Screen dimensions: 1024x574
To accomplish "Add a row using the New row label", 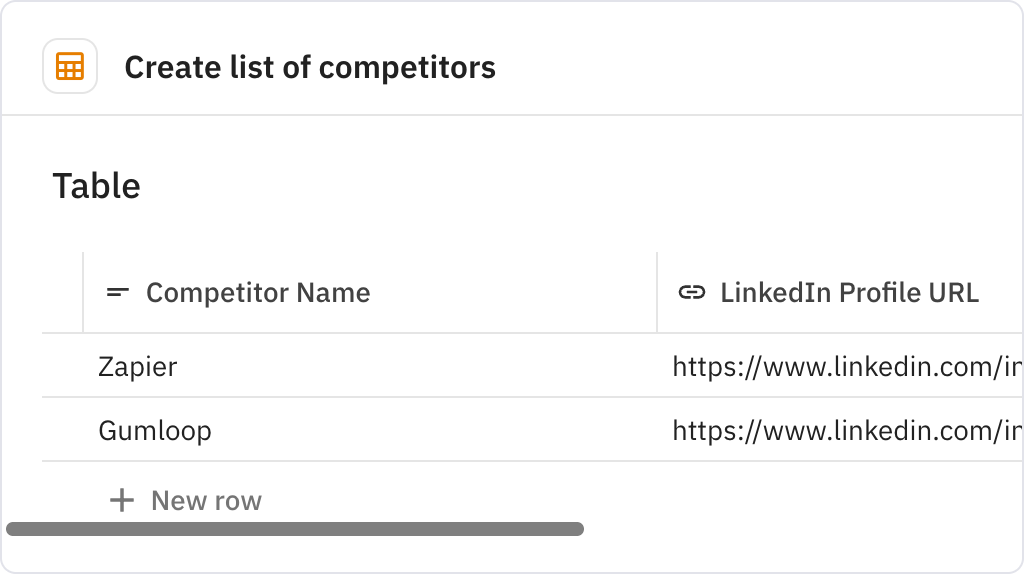I will (x=206, y=500).
